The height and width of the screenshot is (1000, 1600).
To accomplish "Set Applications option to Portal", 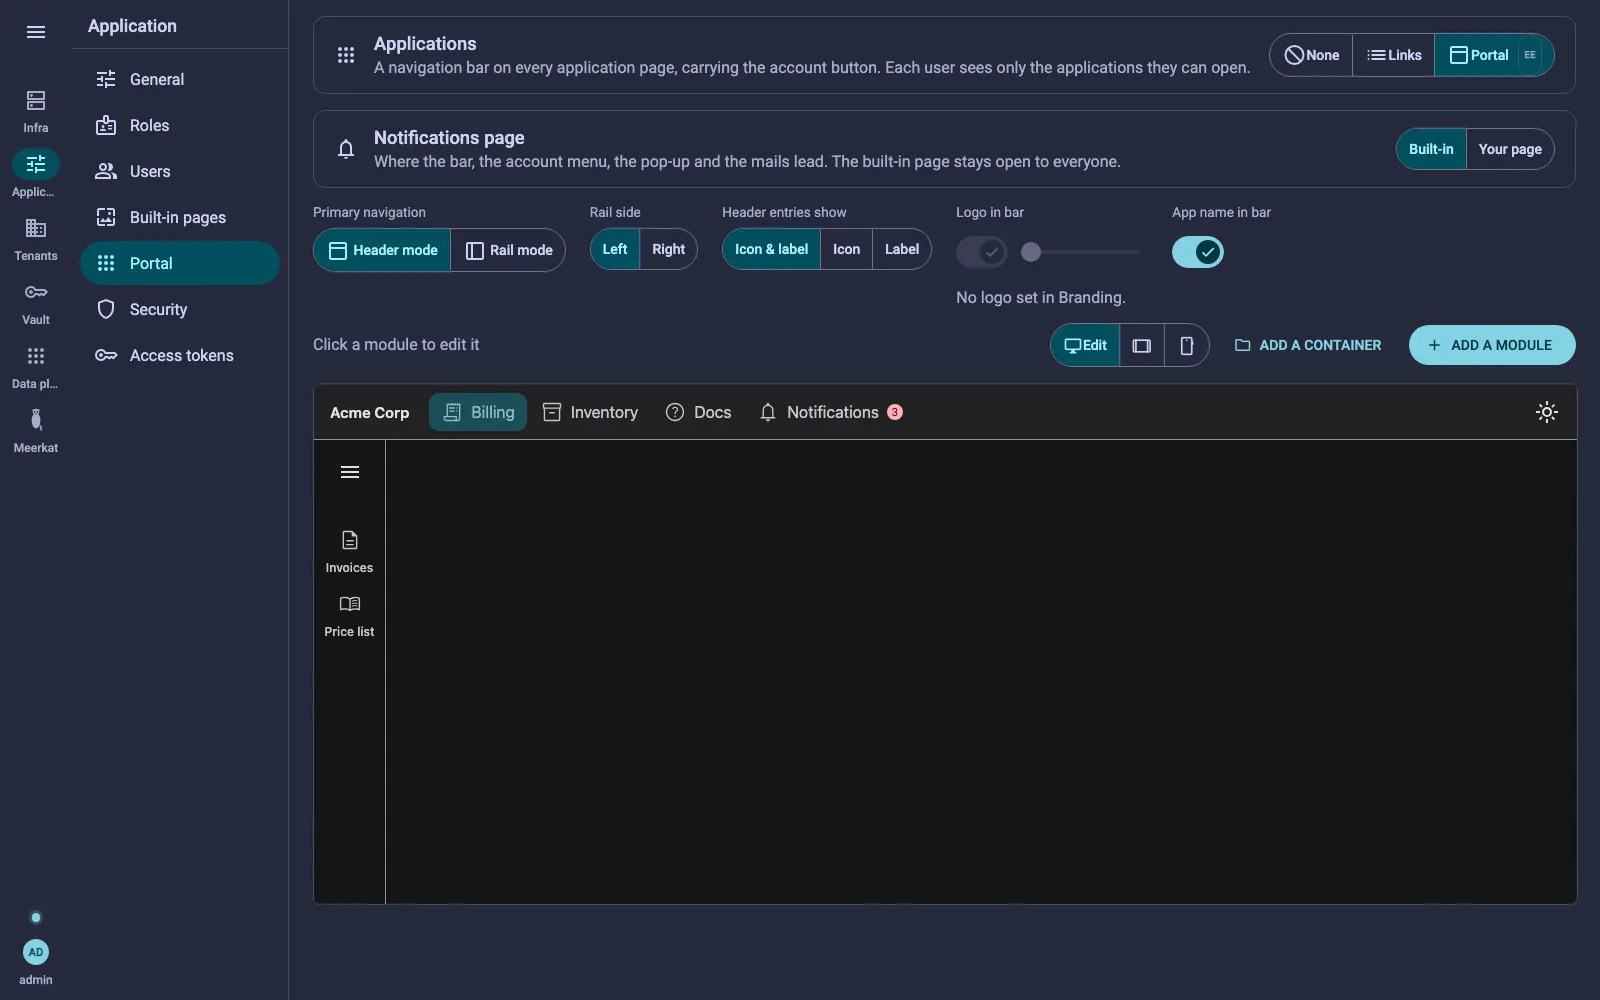I will tap(1494, 55).
